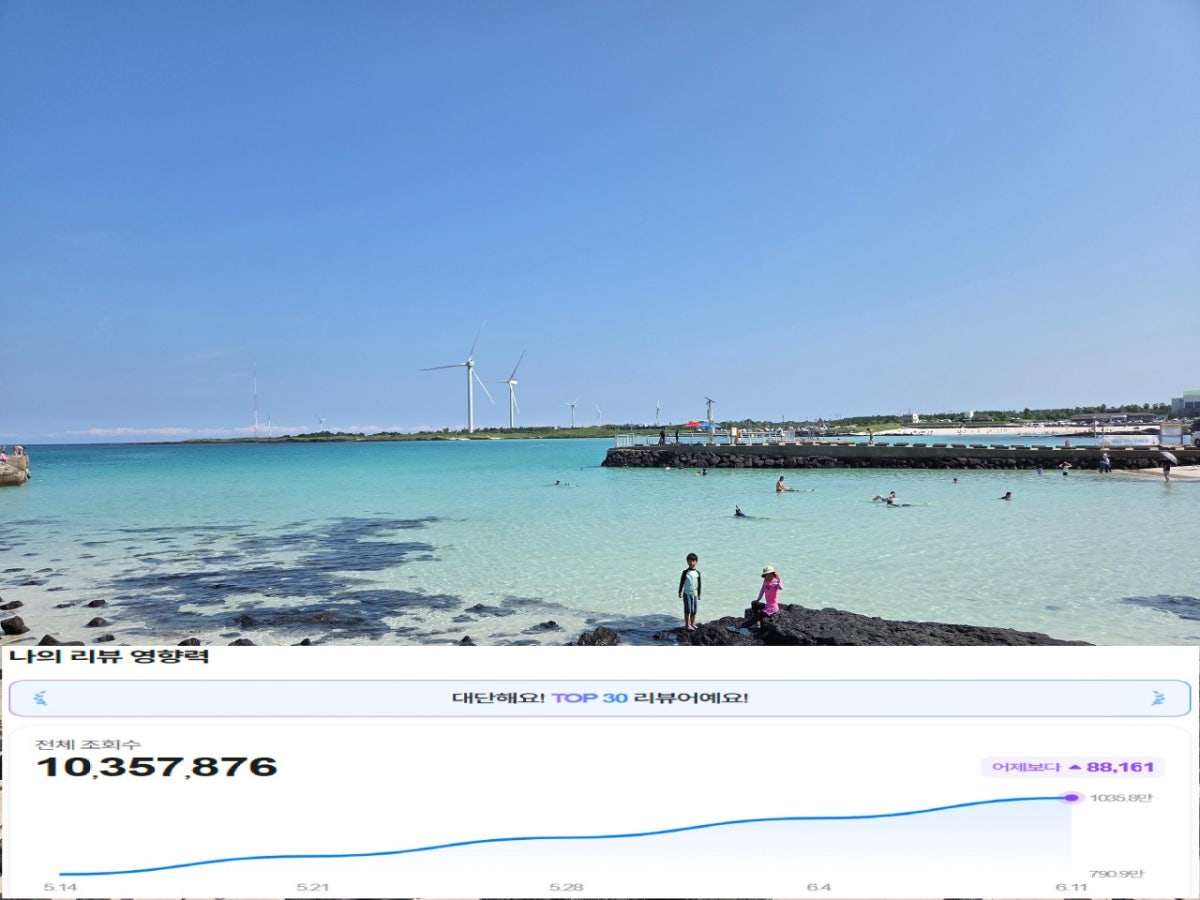
Task: Click the left laurel icon in banner
Action: 40,698
